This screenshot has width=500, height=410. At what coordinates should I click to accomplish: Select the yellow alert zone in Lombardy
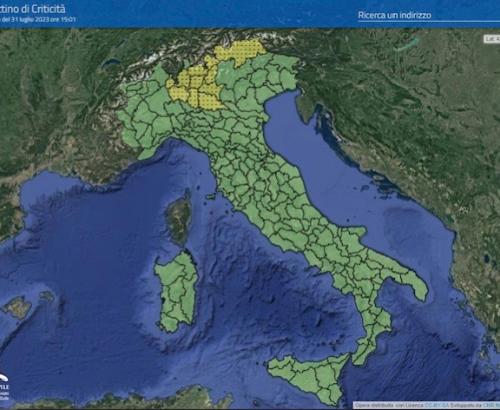coord(195,88)
